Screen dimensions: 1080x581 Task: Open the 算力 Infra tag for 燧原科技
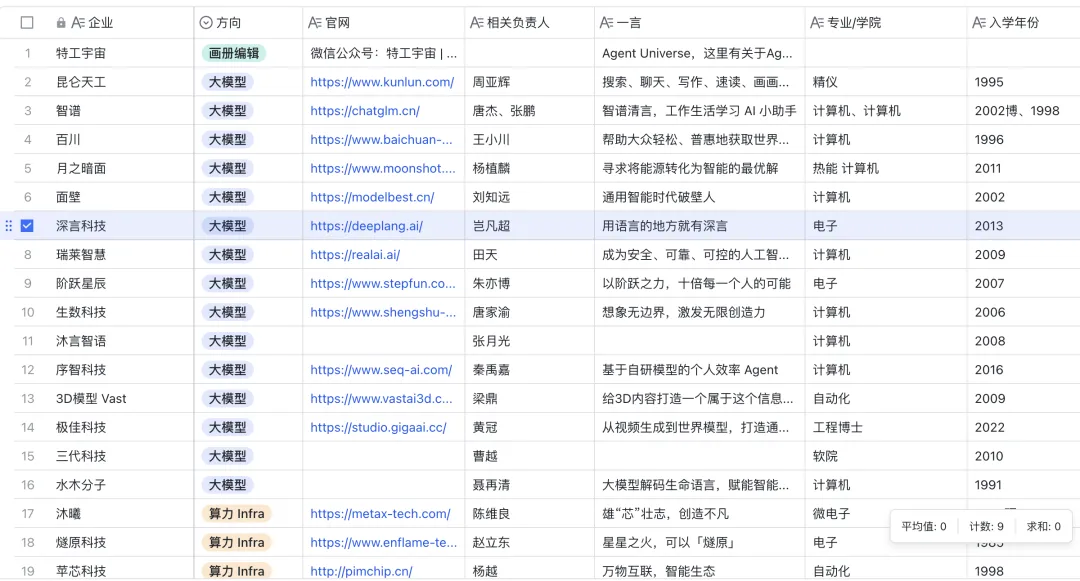tap(236, 543)
